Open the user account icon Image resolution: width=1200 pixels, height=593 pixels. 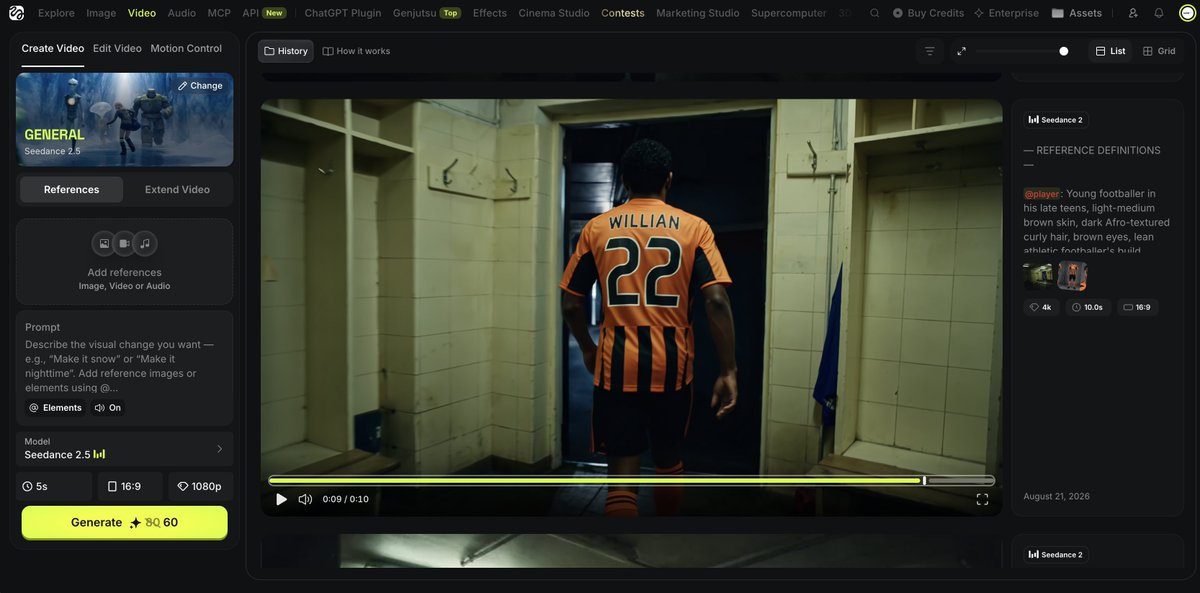pos(1133,13)
